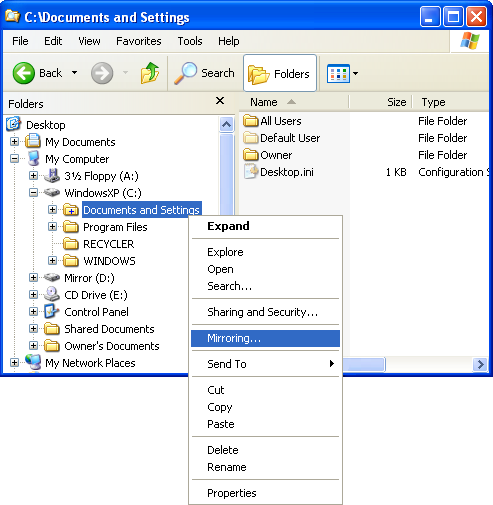Click the WindowsXP (C:) drive icon
The image size is (493, 505).
52,192
